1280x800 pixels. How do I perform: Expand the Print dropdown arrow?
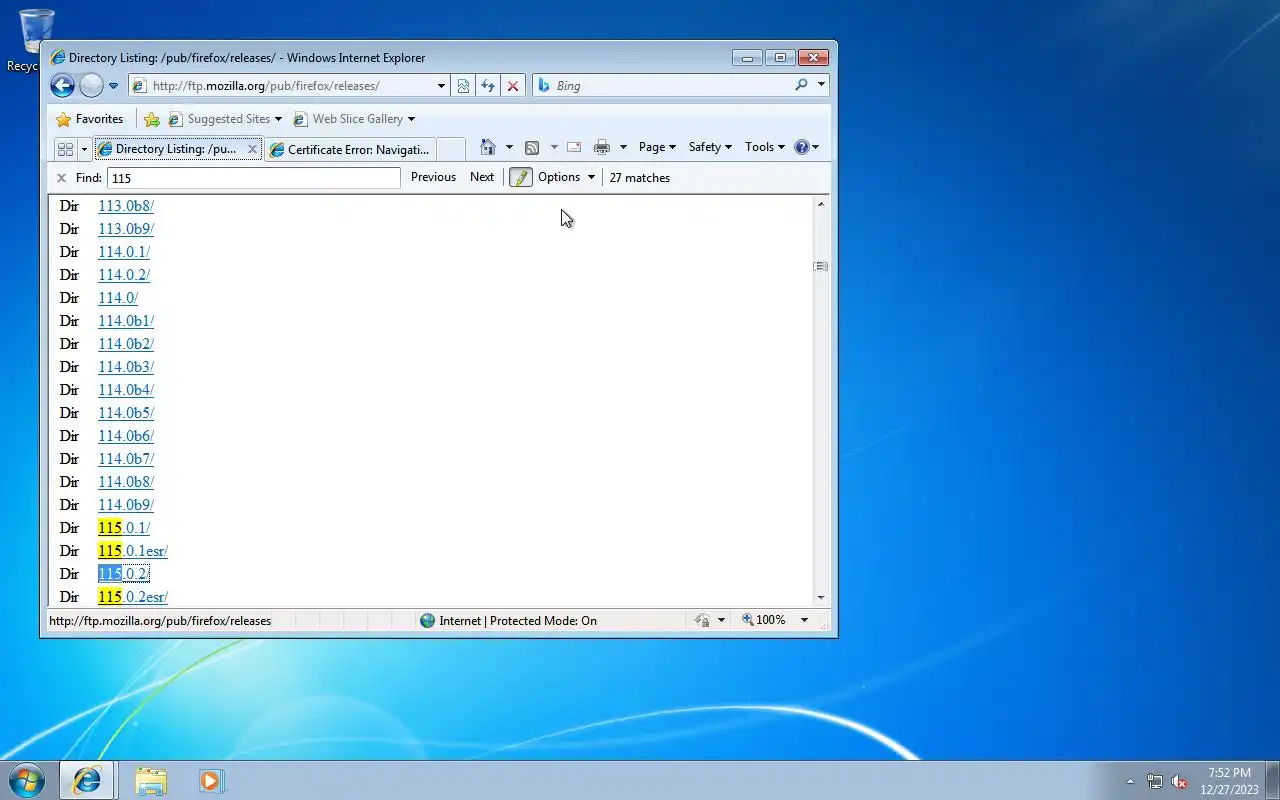pos(623,147)
